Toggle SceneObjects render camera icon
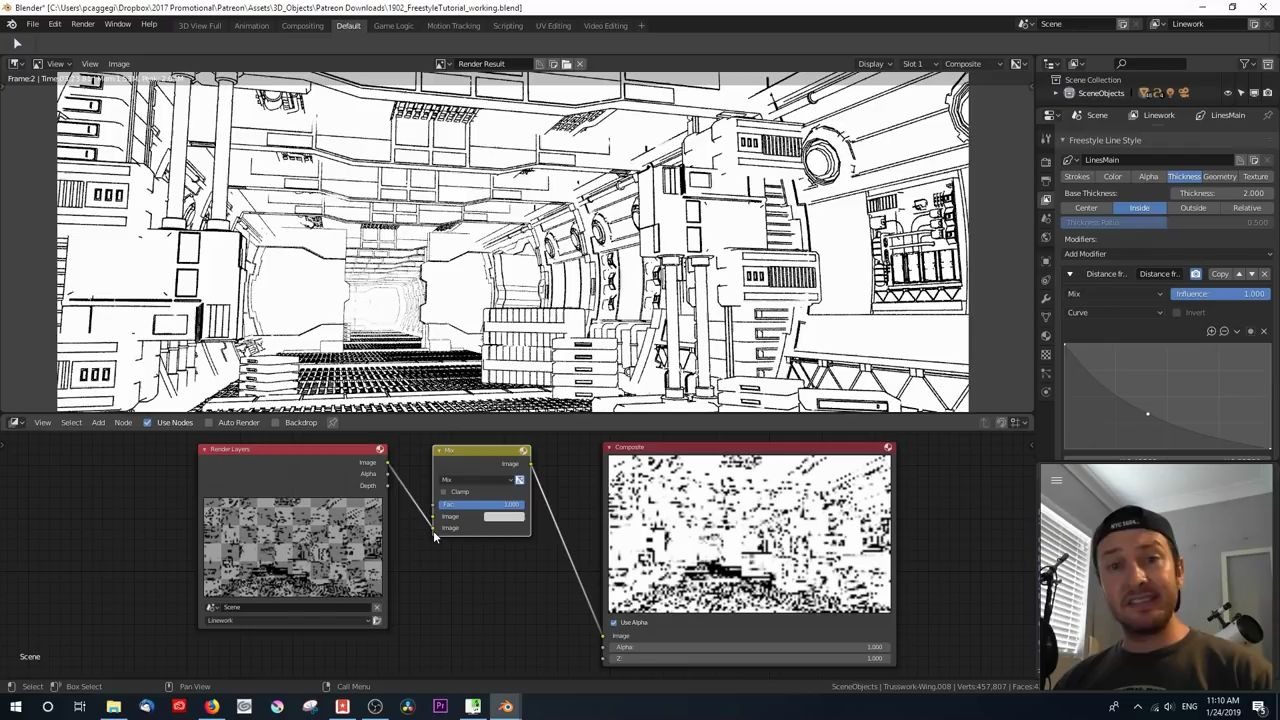 [x=1267, y=94]
